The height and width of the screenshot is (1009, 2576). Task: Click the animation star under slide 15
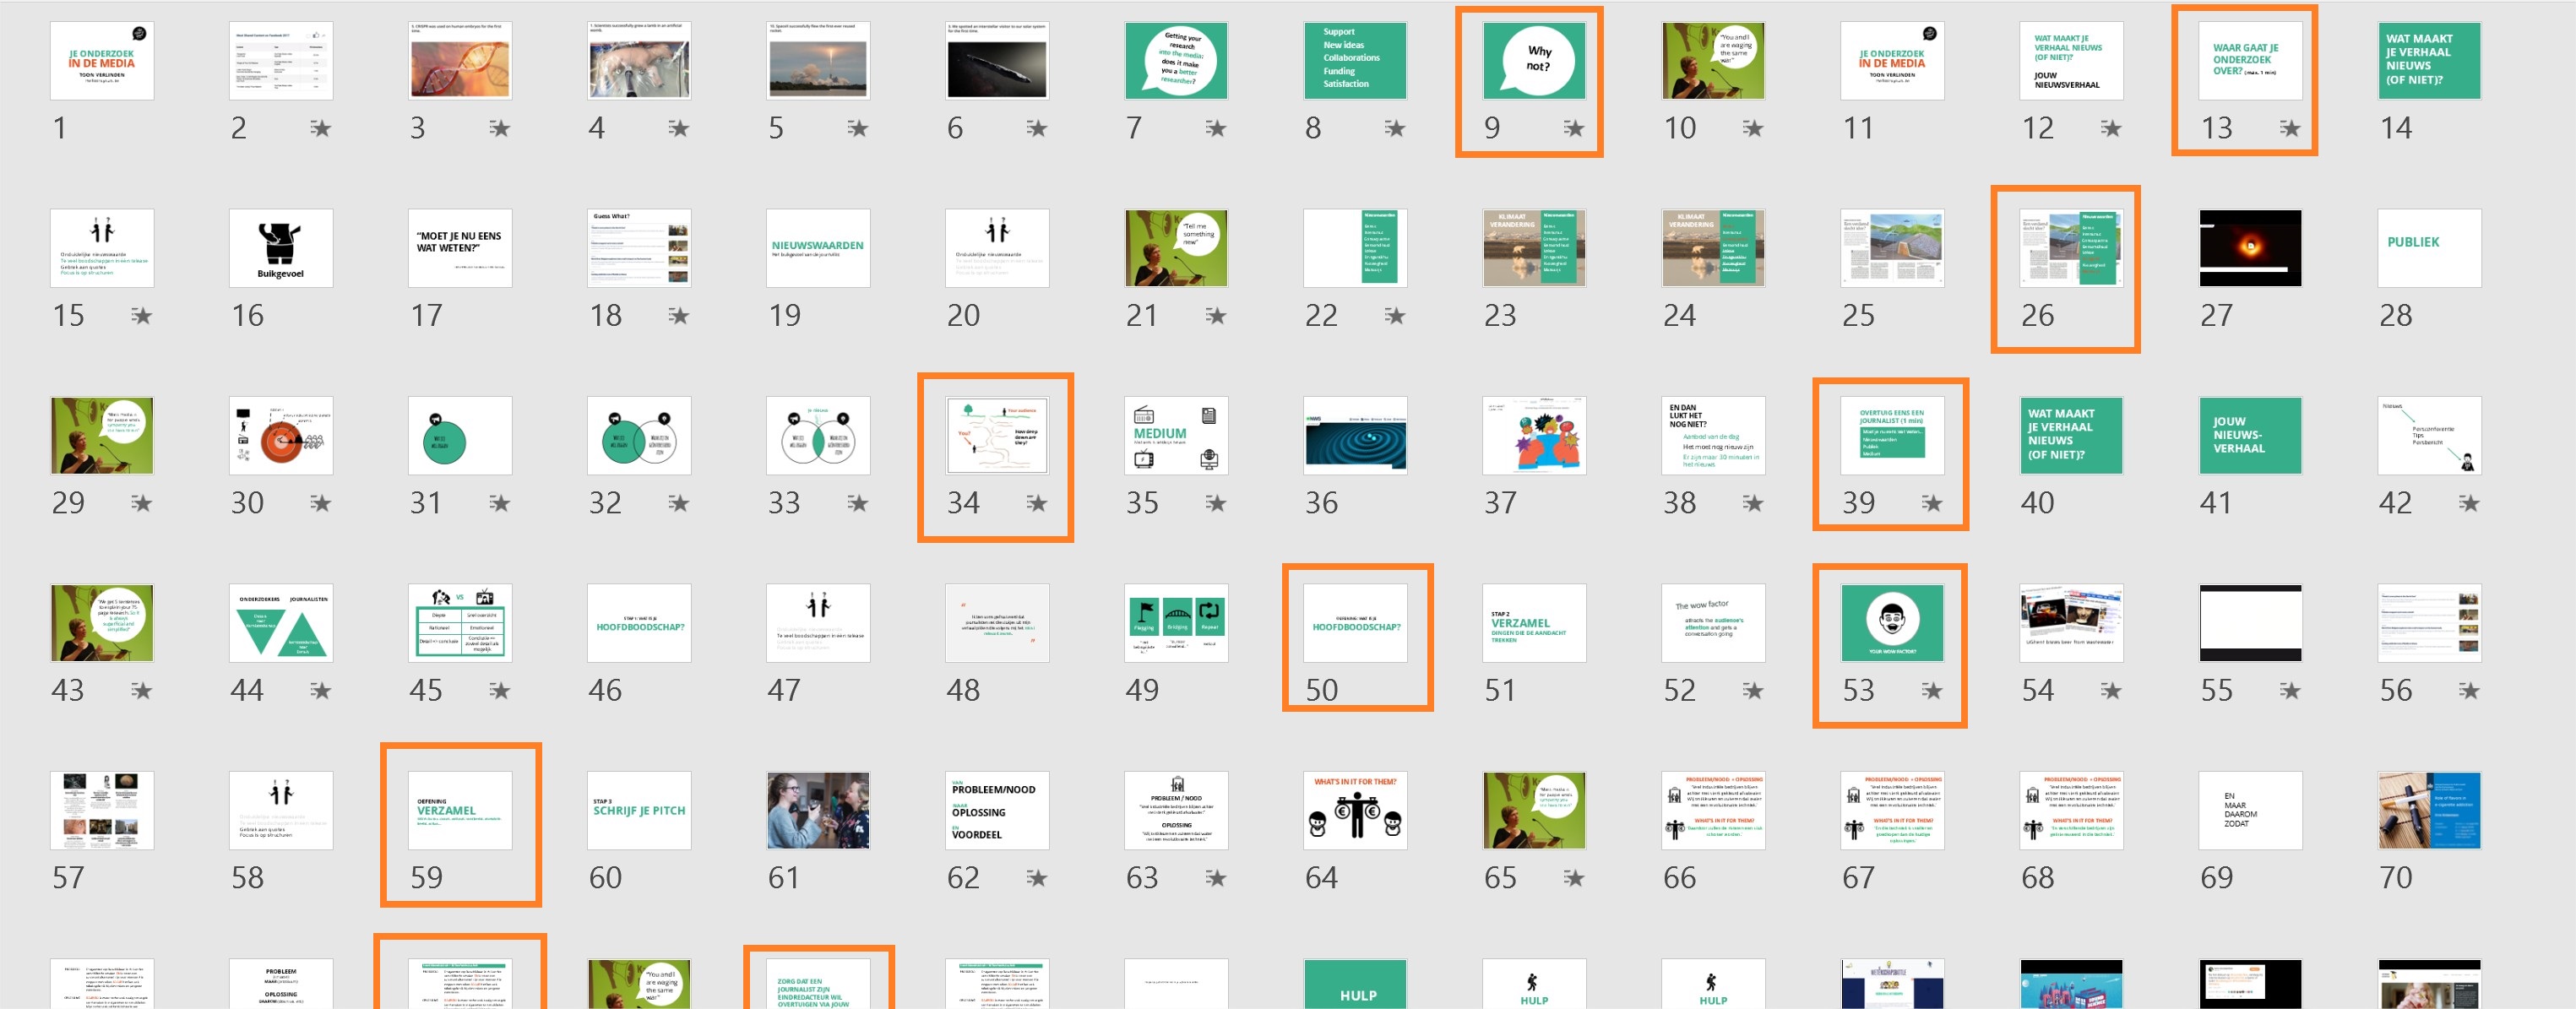141,316
